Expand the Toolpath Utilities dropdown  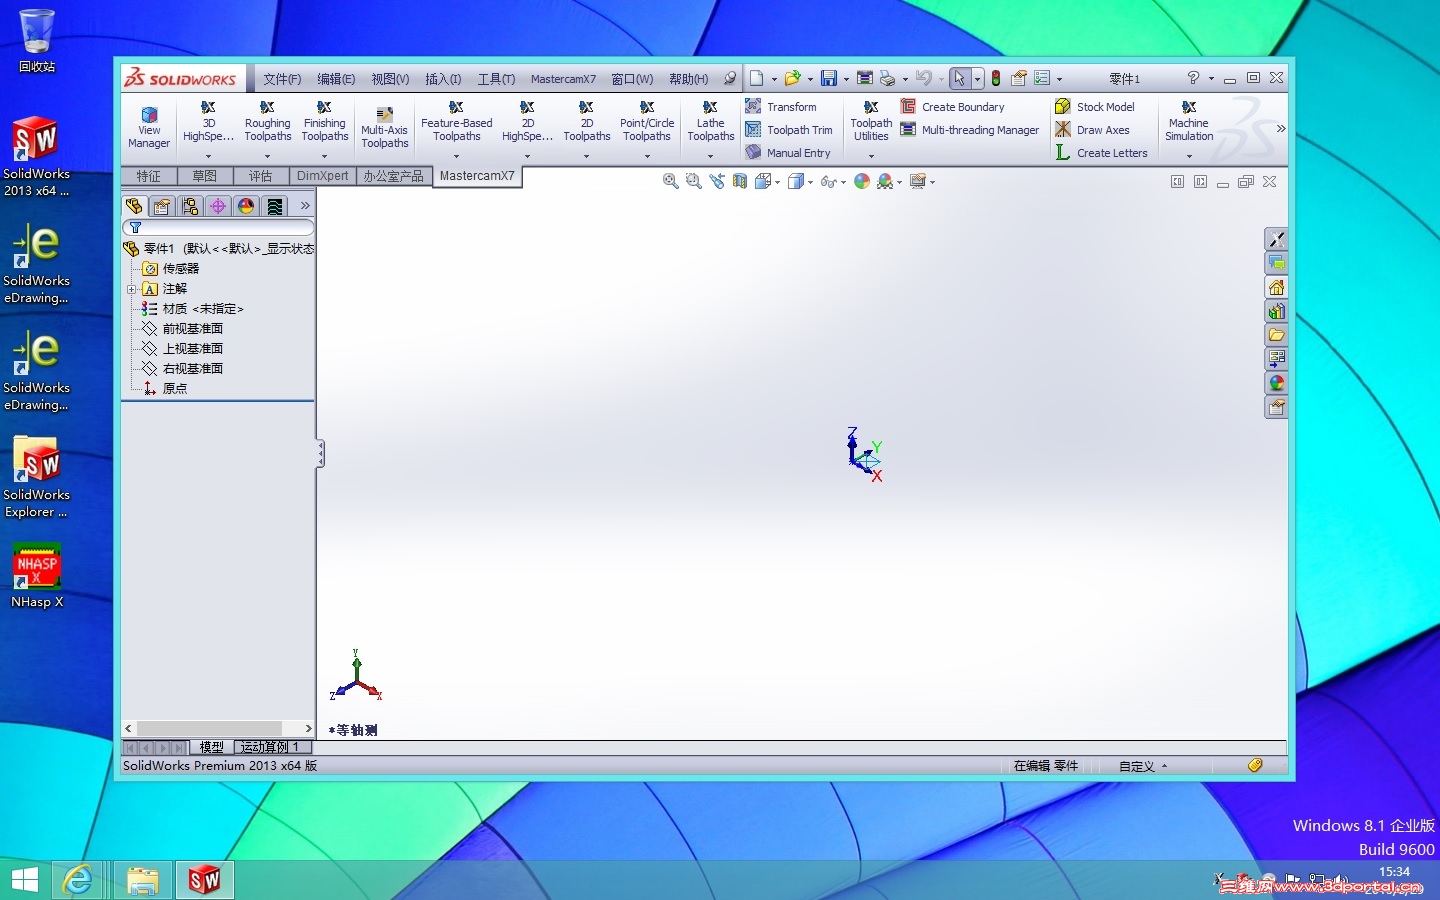[871, 156]
